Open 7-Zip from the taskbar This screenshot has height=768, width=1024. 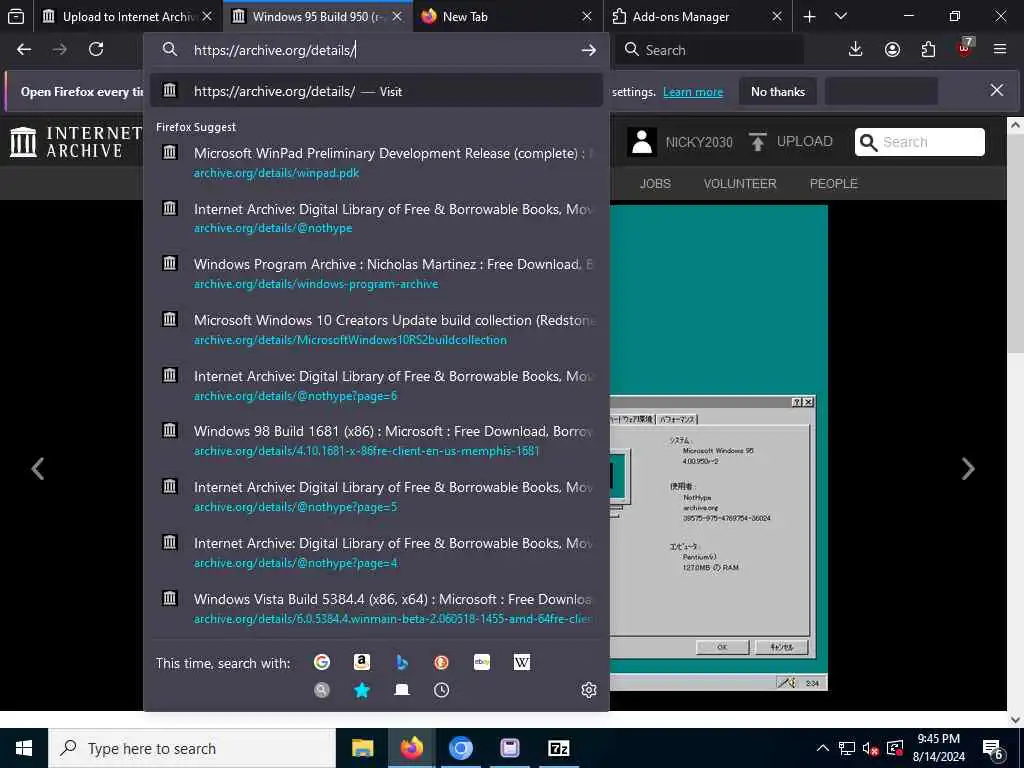(x=558, y=748)
